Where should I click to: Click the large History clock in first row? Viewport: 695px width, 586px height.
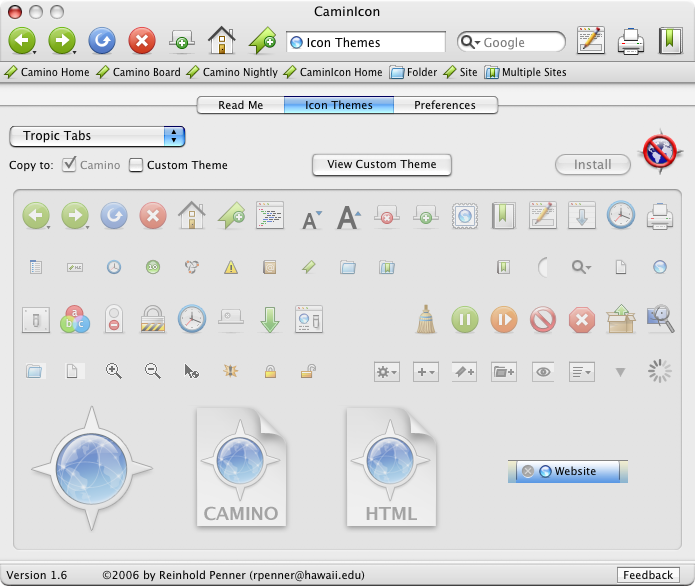[x=621, y=215]
